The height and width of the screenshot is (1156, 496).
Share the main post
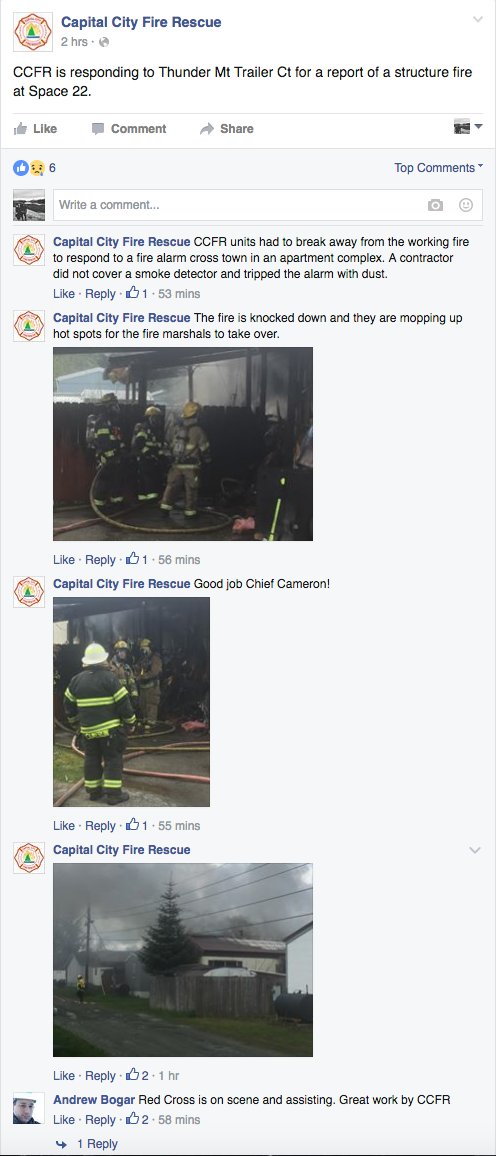(227, 128)
